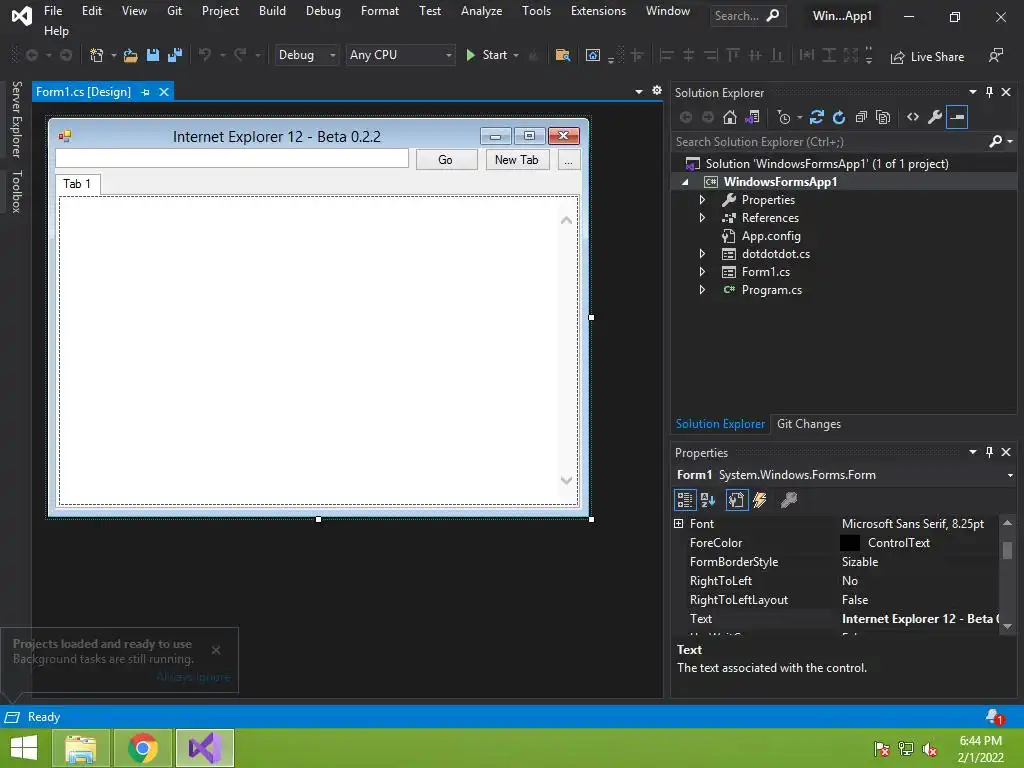Expand the Font property

click(x=679, y=524)
